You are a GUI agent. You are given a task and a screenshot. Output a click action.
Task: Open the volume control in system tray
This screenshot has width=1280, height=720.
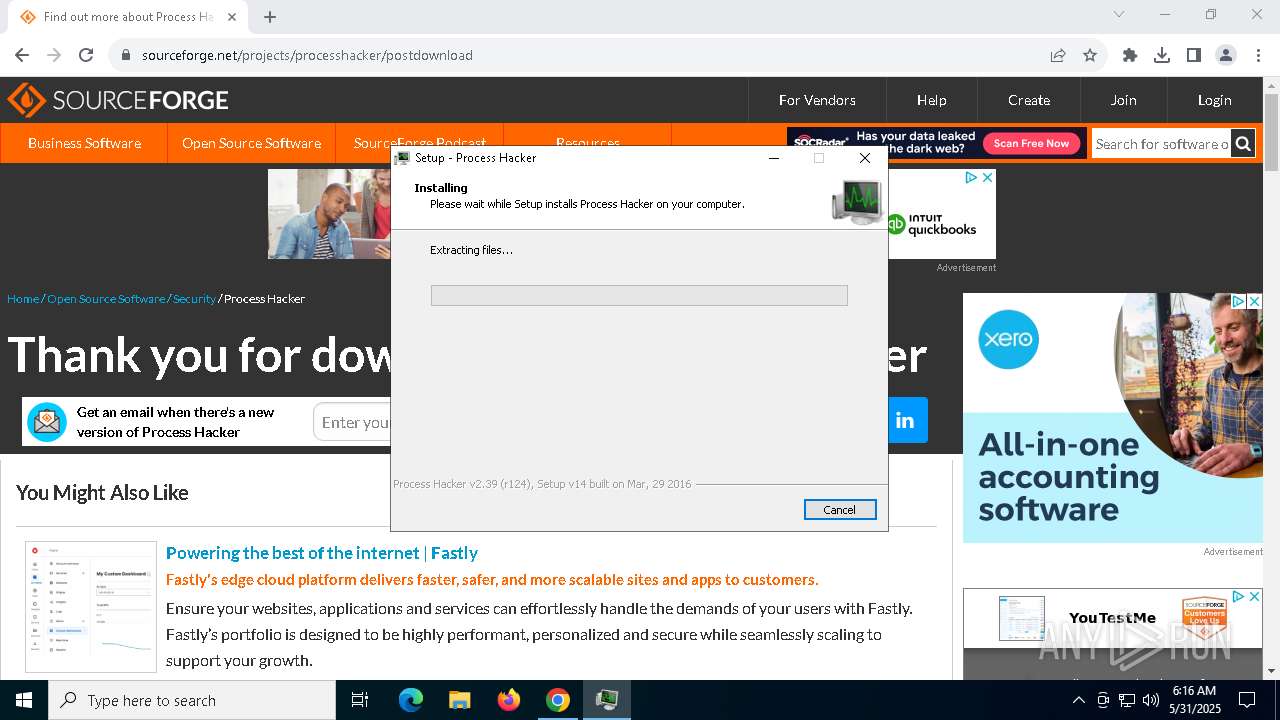click(1151, 700)
